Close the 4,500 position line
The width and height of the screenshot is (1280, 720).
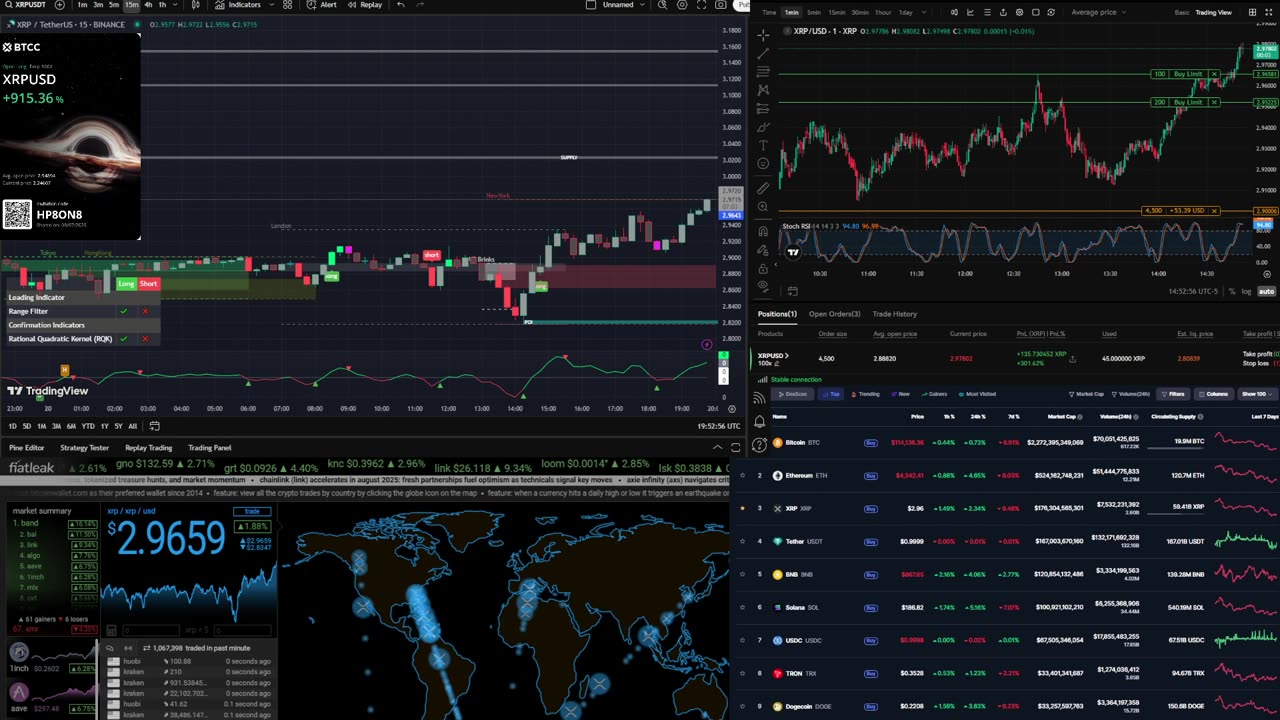[1214, 211]
